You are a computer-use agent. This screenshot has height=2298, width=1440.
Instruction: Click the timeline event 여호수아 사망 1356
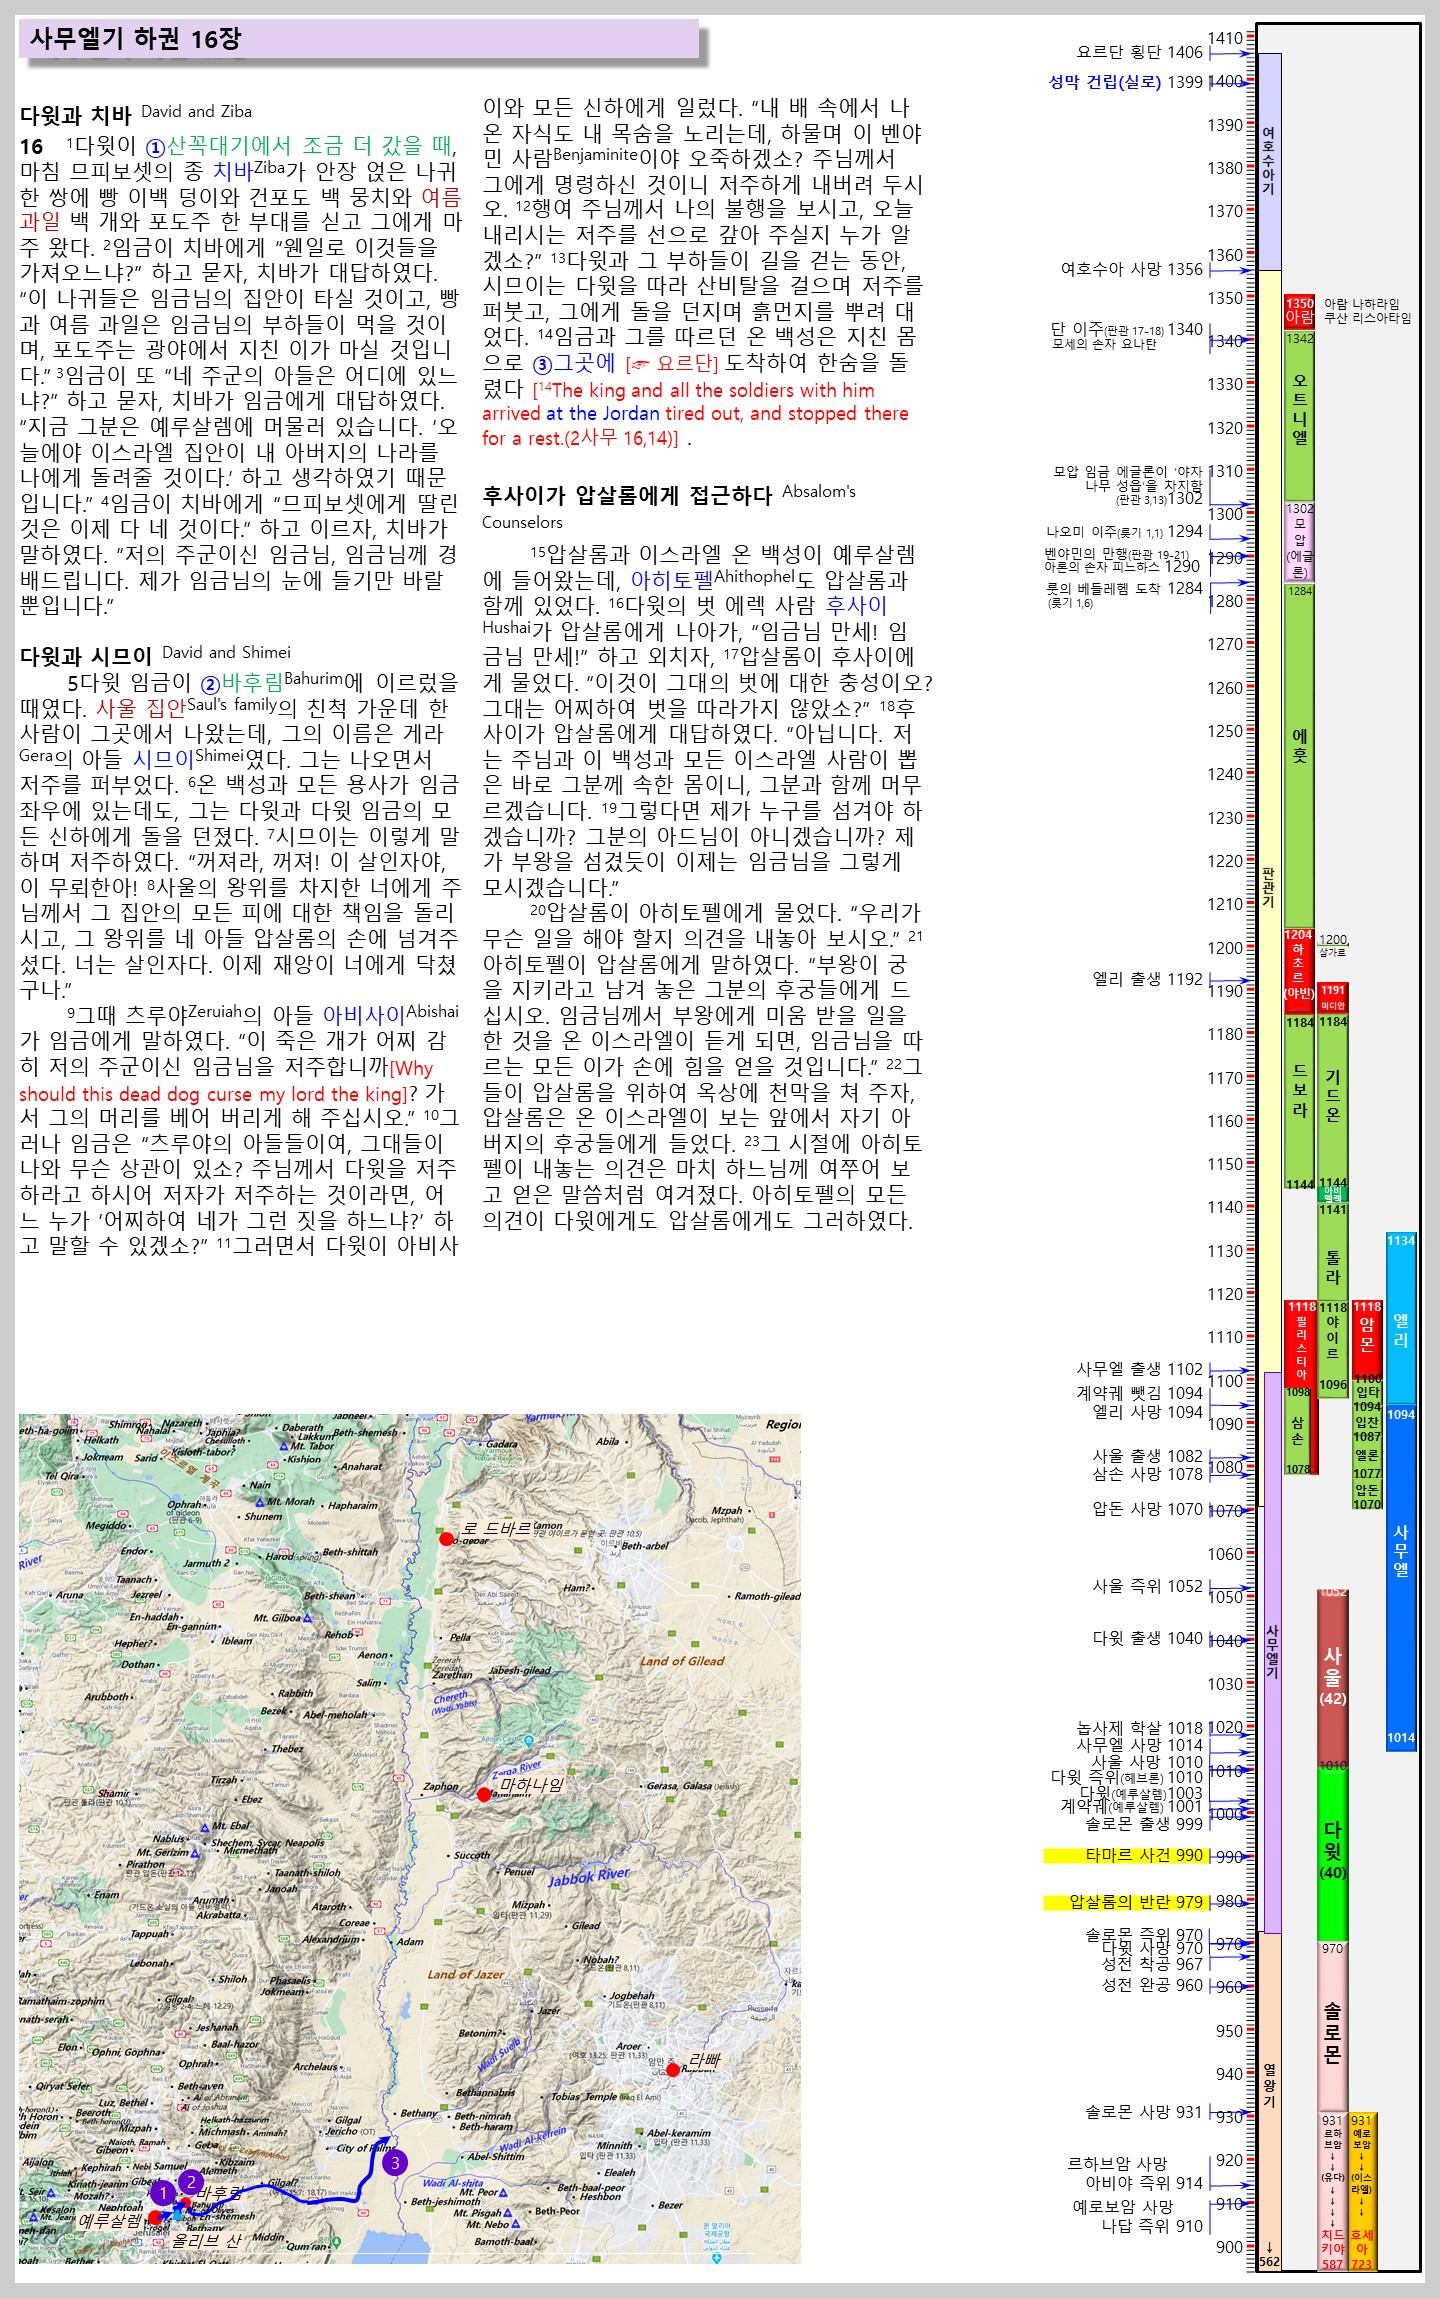point(1132,269)
